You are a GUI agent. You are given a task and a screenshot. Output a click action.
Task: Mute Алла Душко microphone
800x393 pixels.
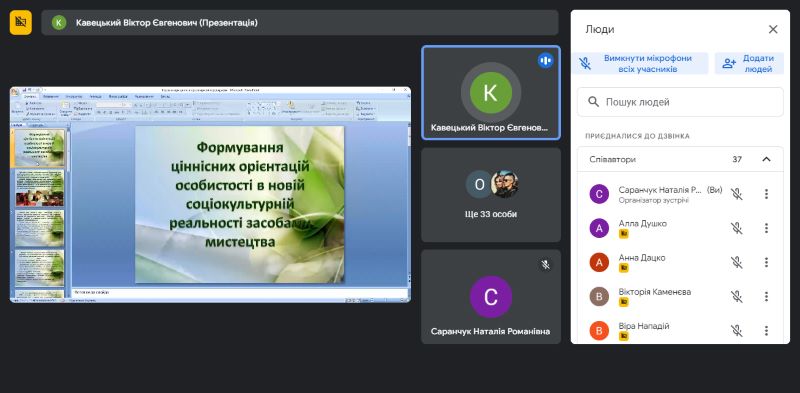click(x=736, y=228)
